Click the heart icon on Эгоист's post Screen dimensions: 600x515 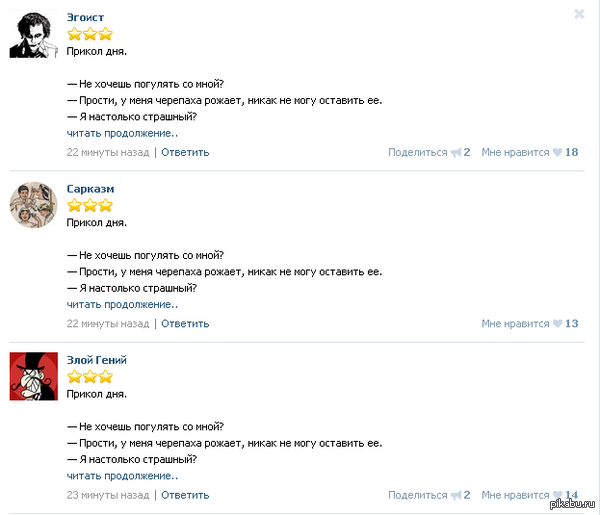tap(557, 153)
